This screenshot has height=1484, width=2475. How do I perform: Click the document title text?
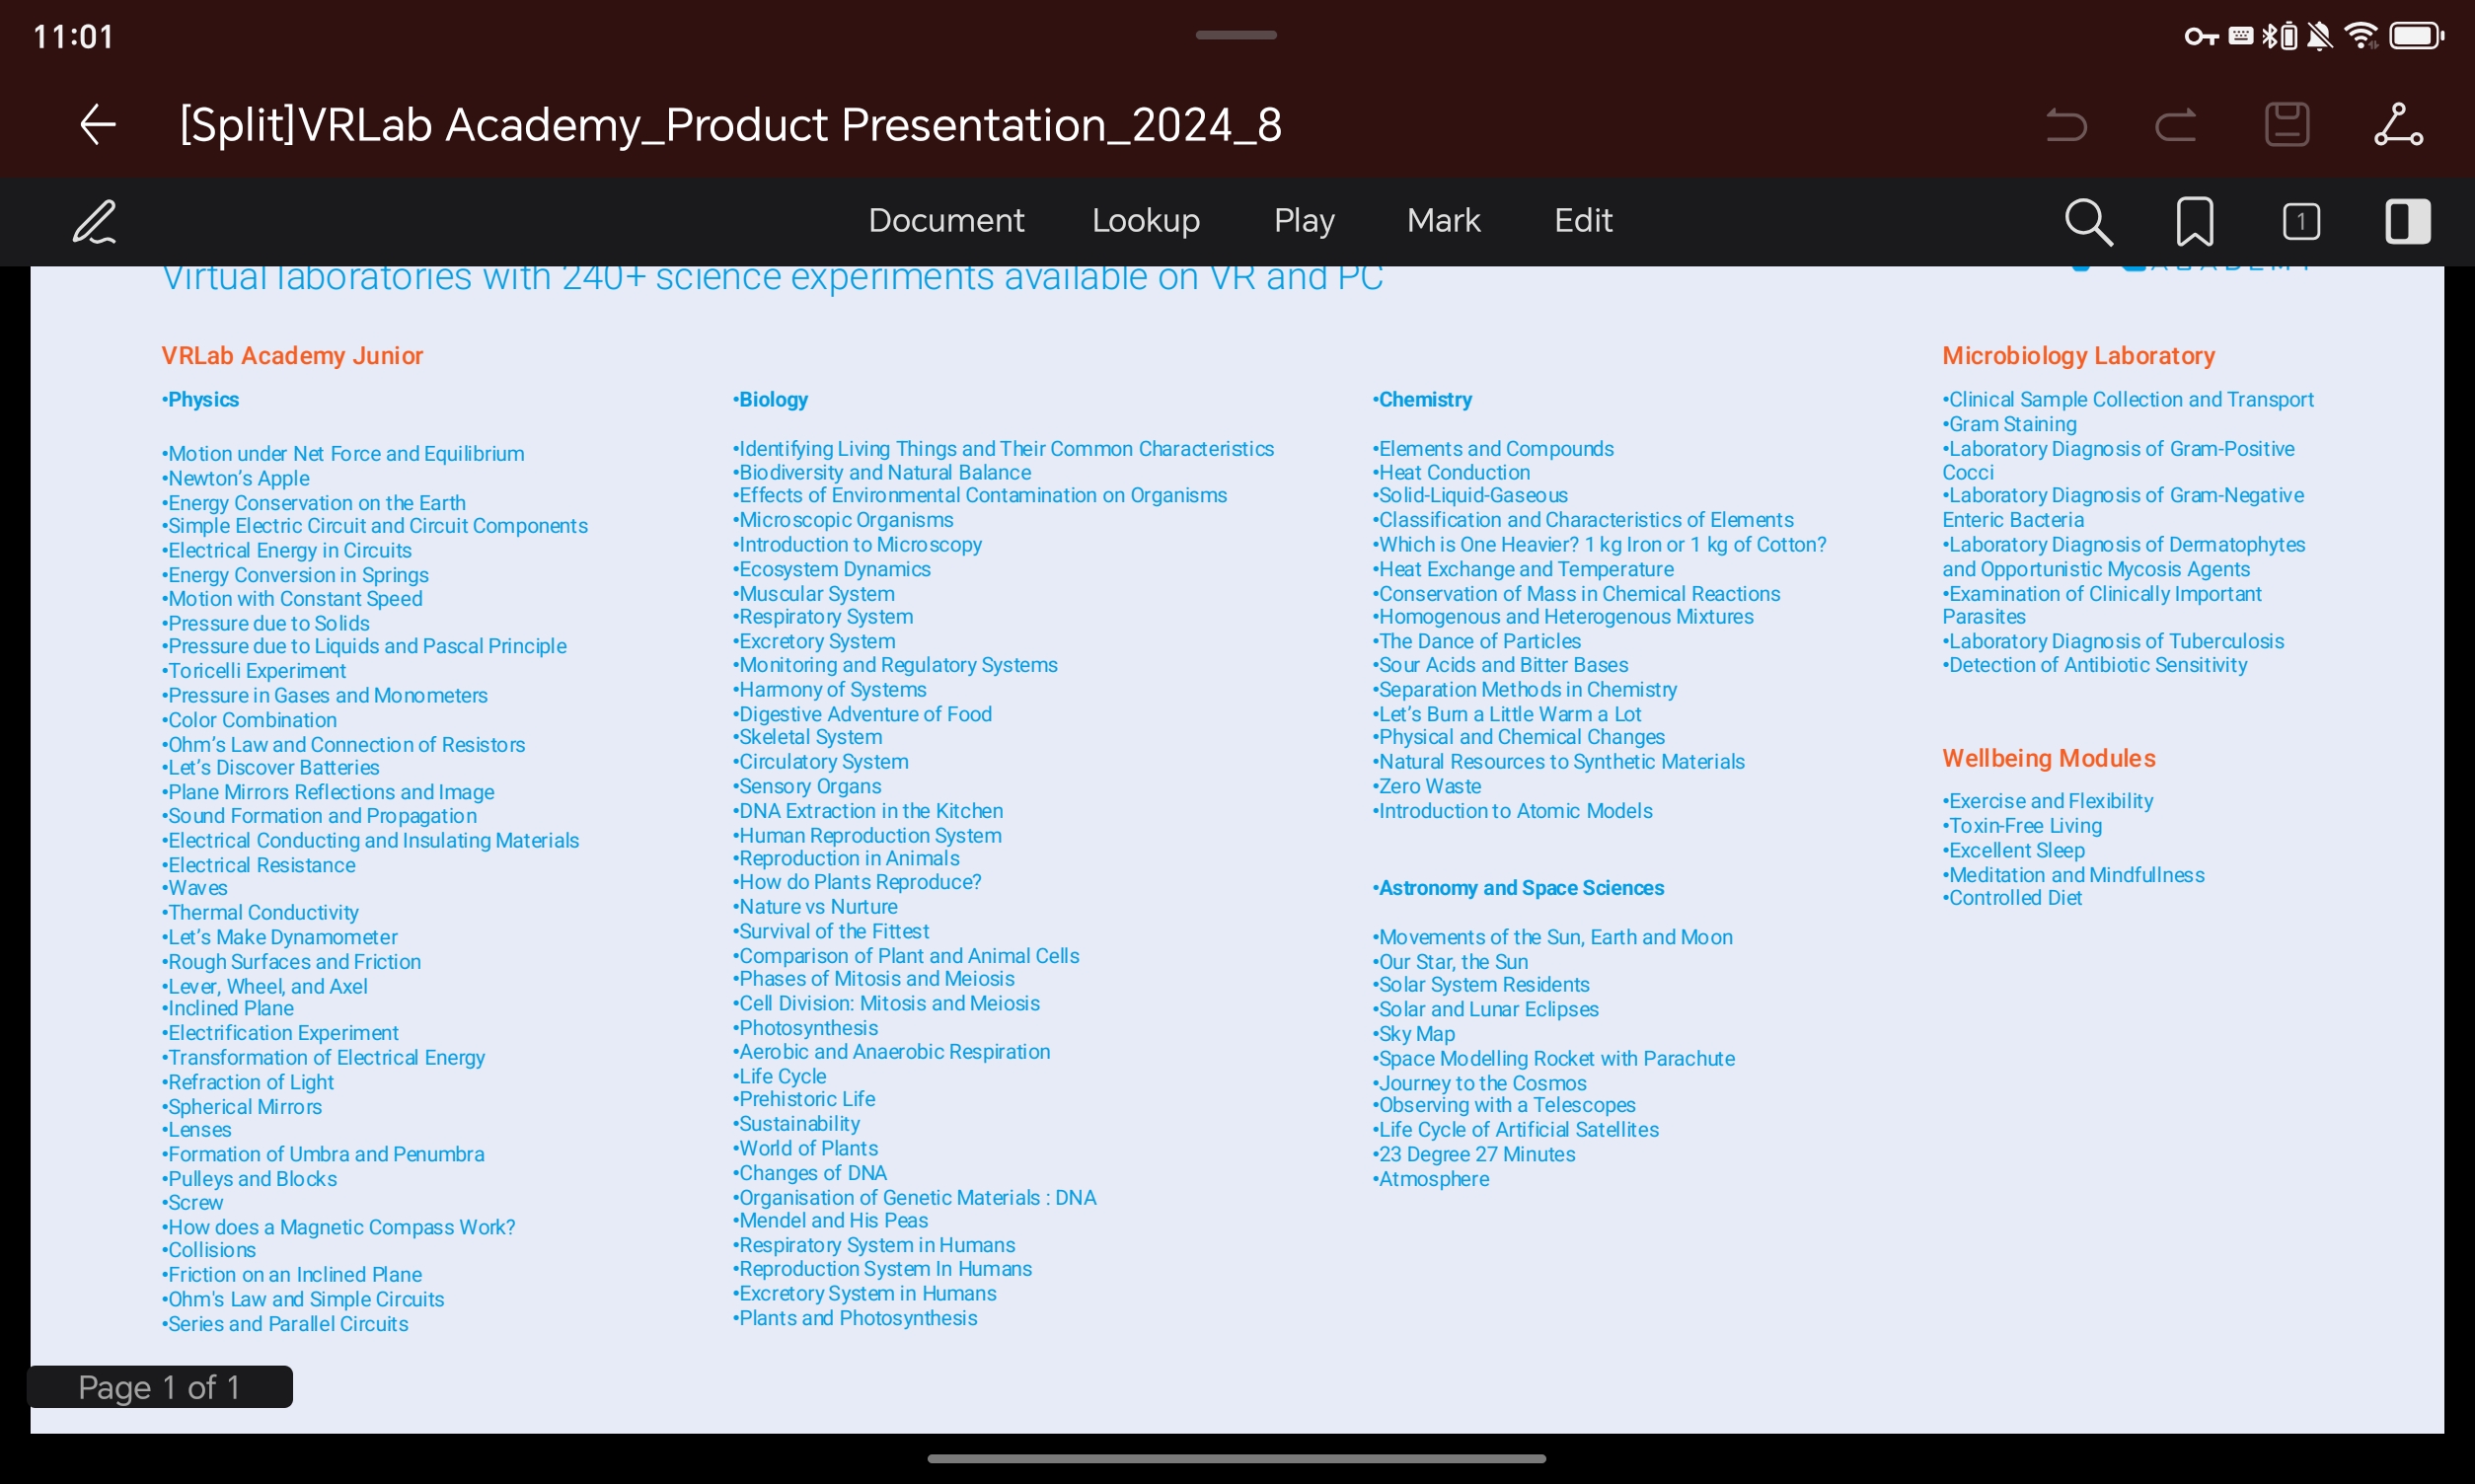[730, 125]
